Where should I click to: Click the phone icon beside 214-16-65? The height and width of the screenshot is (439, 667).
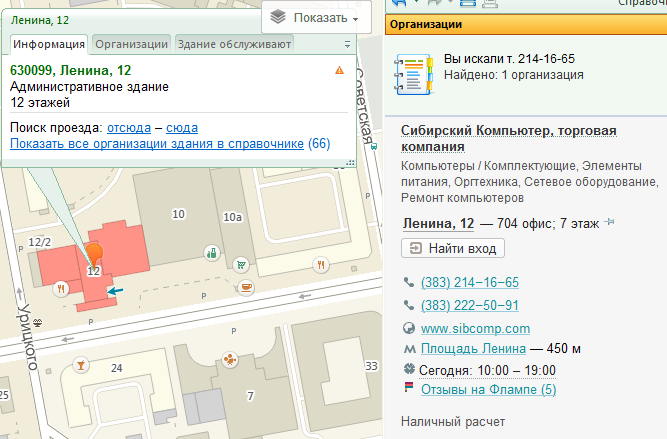coord(409,282)
